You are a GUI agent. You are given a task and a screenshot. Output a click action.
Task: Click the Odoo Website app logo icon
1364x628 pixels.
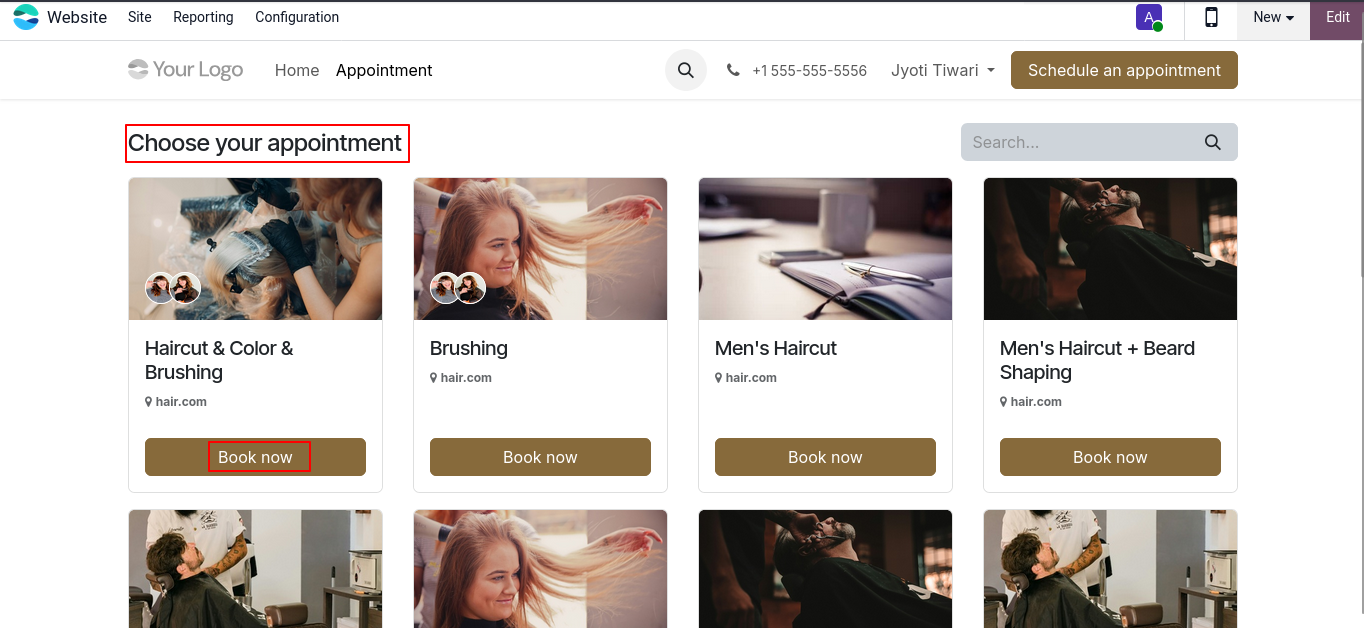pyautogui.click(x=26, y=17)
